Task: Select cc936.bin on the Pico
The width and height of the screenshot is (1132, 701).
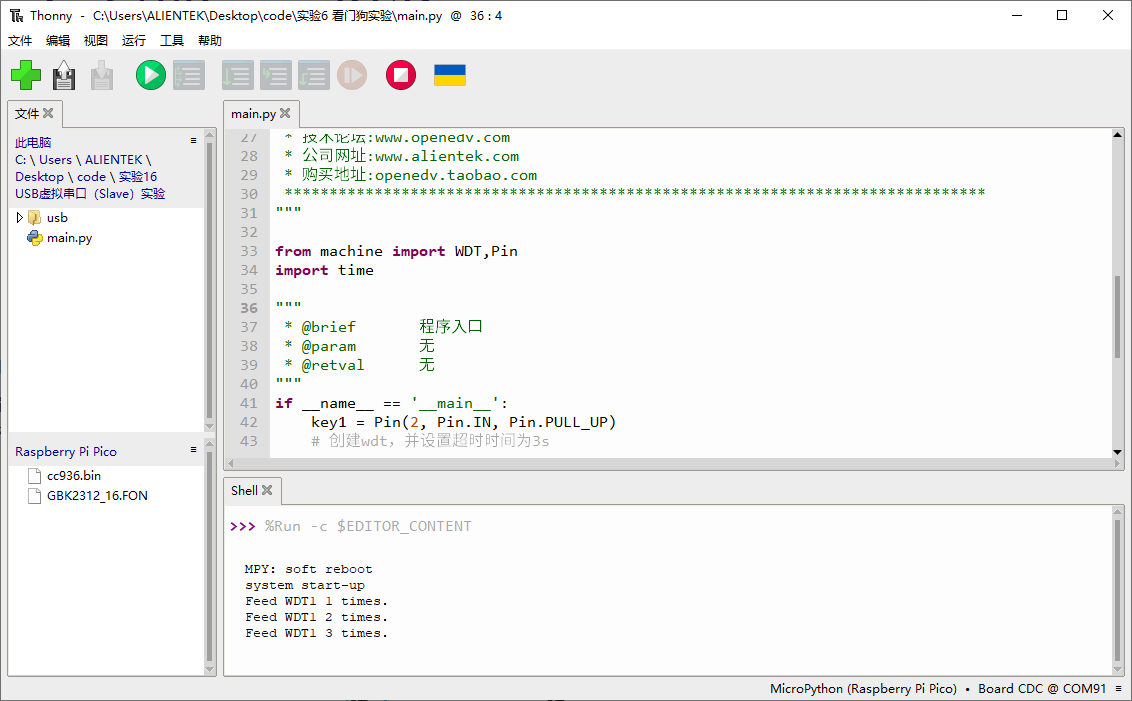Action: [x=74, y=475]
